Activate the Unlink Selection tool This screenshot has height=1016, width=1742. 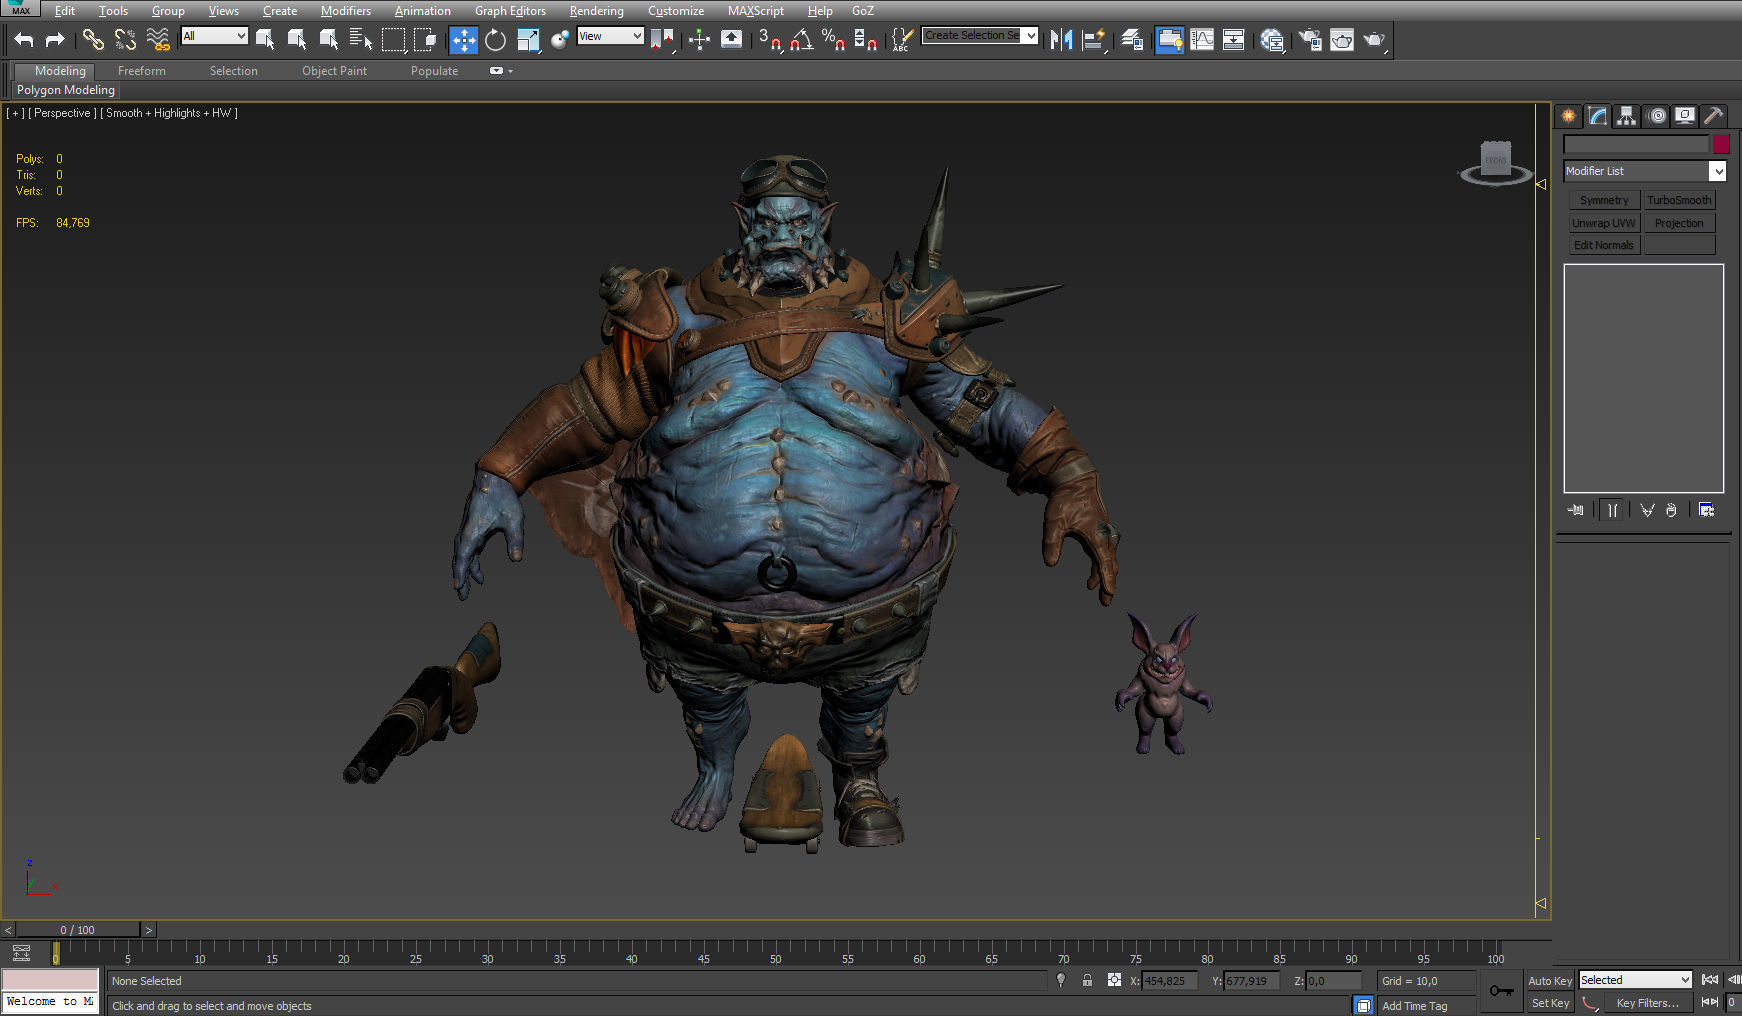click(125, 39)
